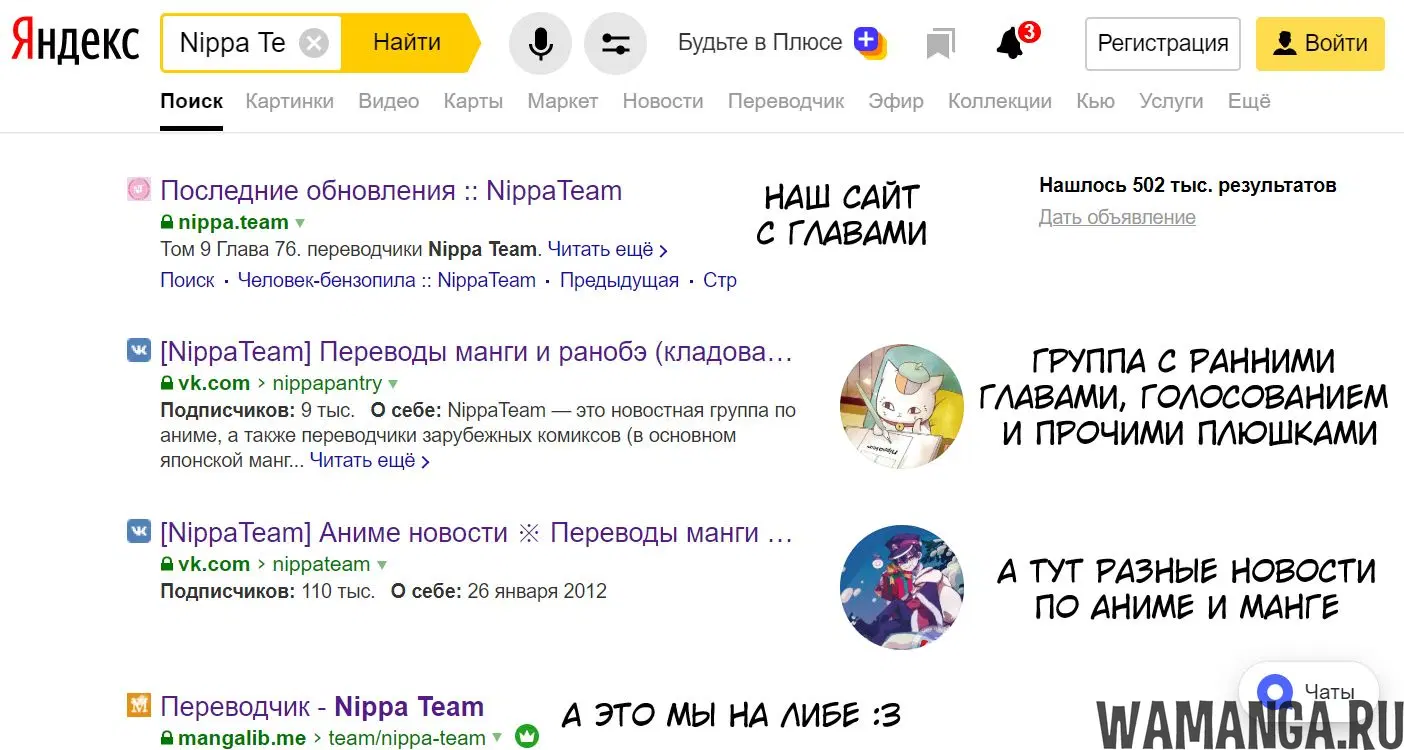Open the Будьте в Плюсе link
The width and height of the screenshot is (1404, 750).
click(x=760, y=43)
